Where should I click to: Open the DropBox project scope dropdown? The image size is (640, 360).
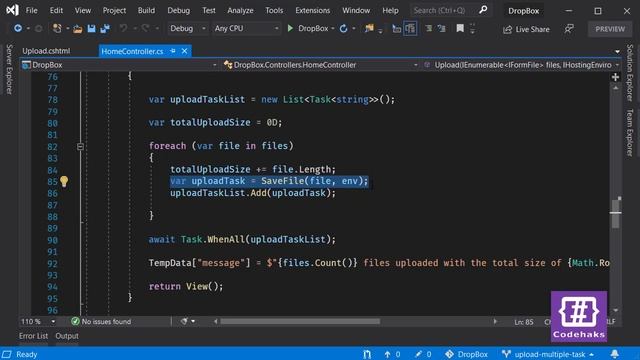119,65
